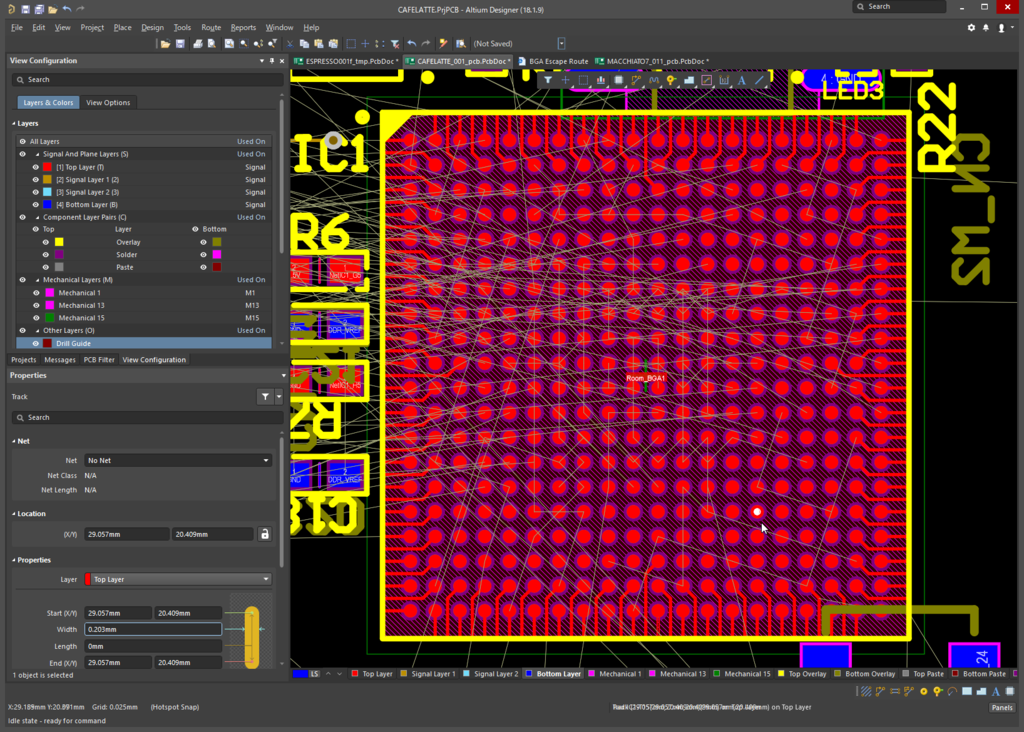This screenshot has width=1024, height=732.
Task: Click the Cross Probe icon in main toolbar
Action: click(x=443, y=44)
